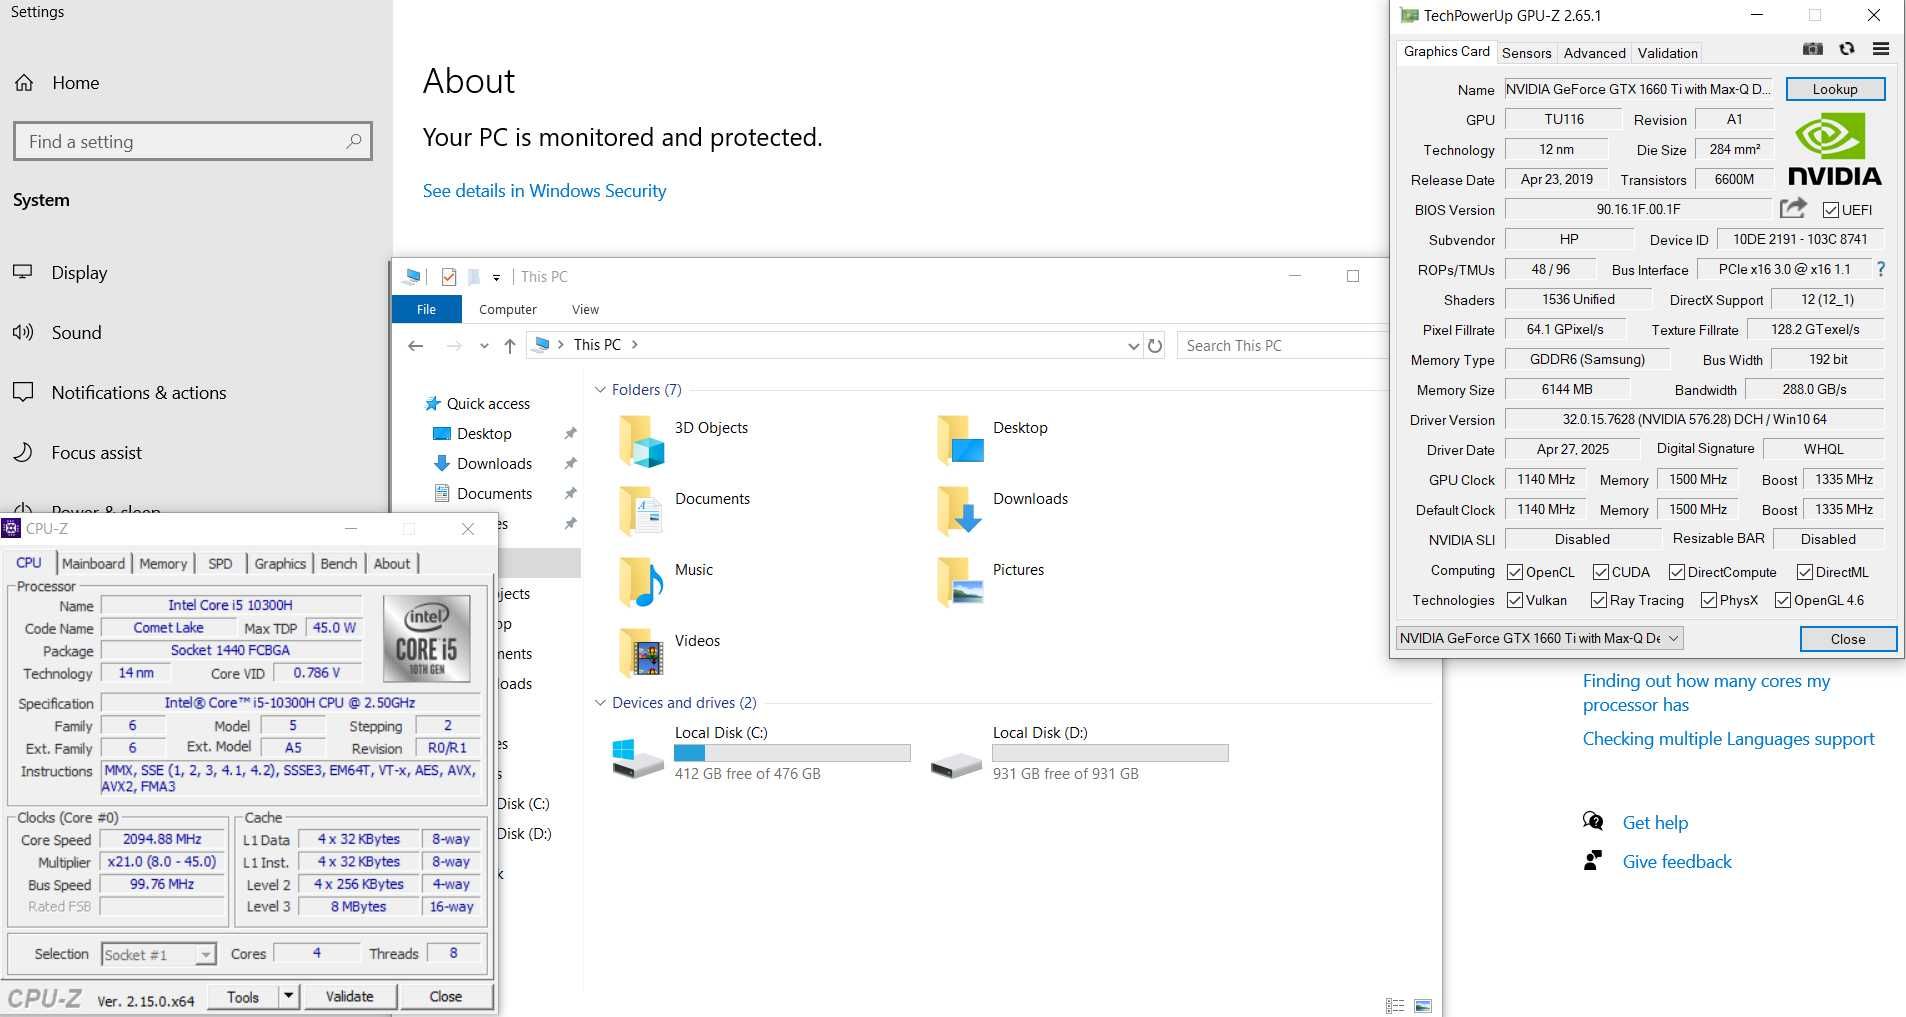Click the Lookup button in GPU-Z

pos(1835,89)
